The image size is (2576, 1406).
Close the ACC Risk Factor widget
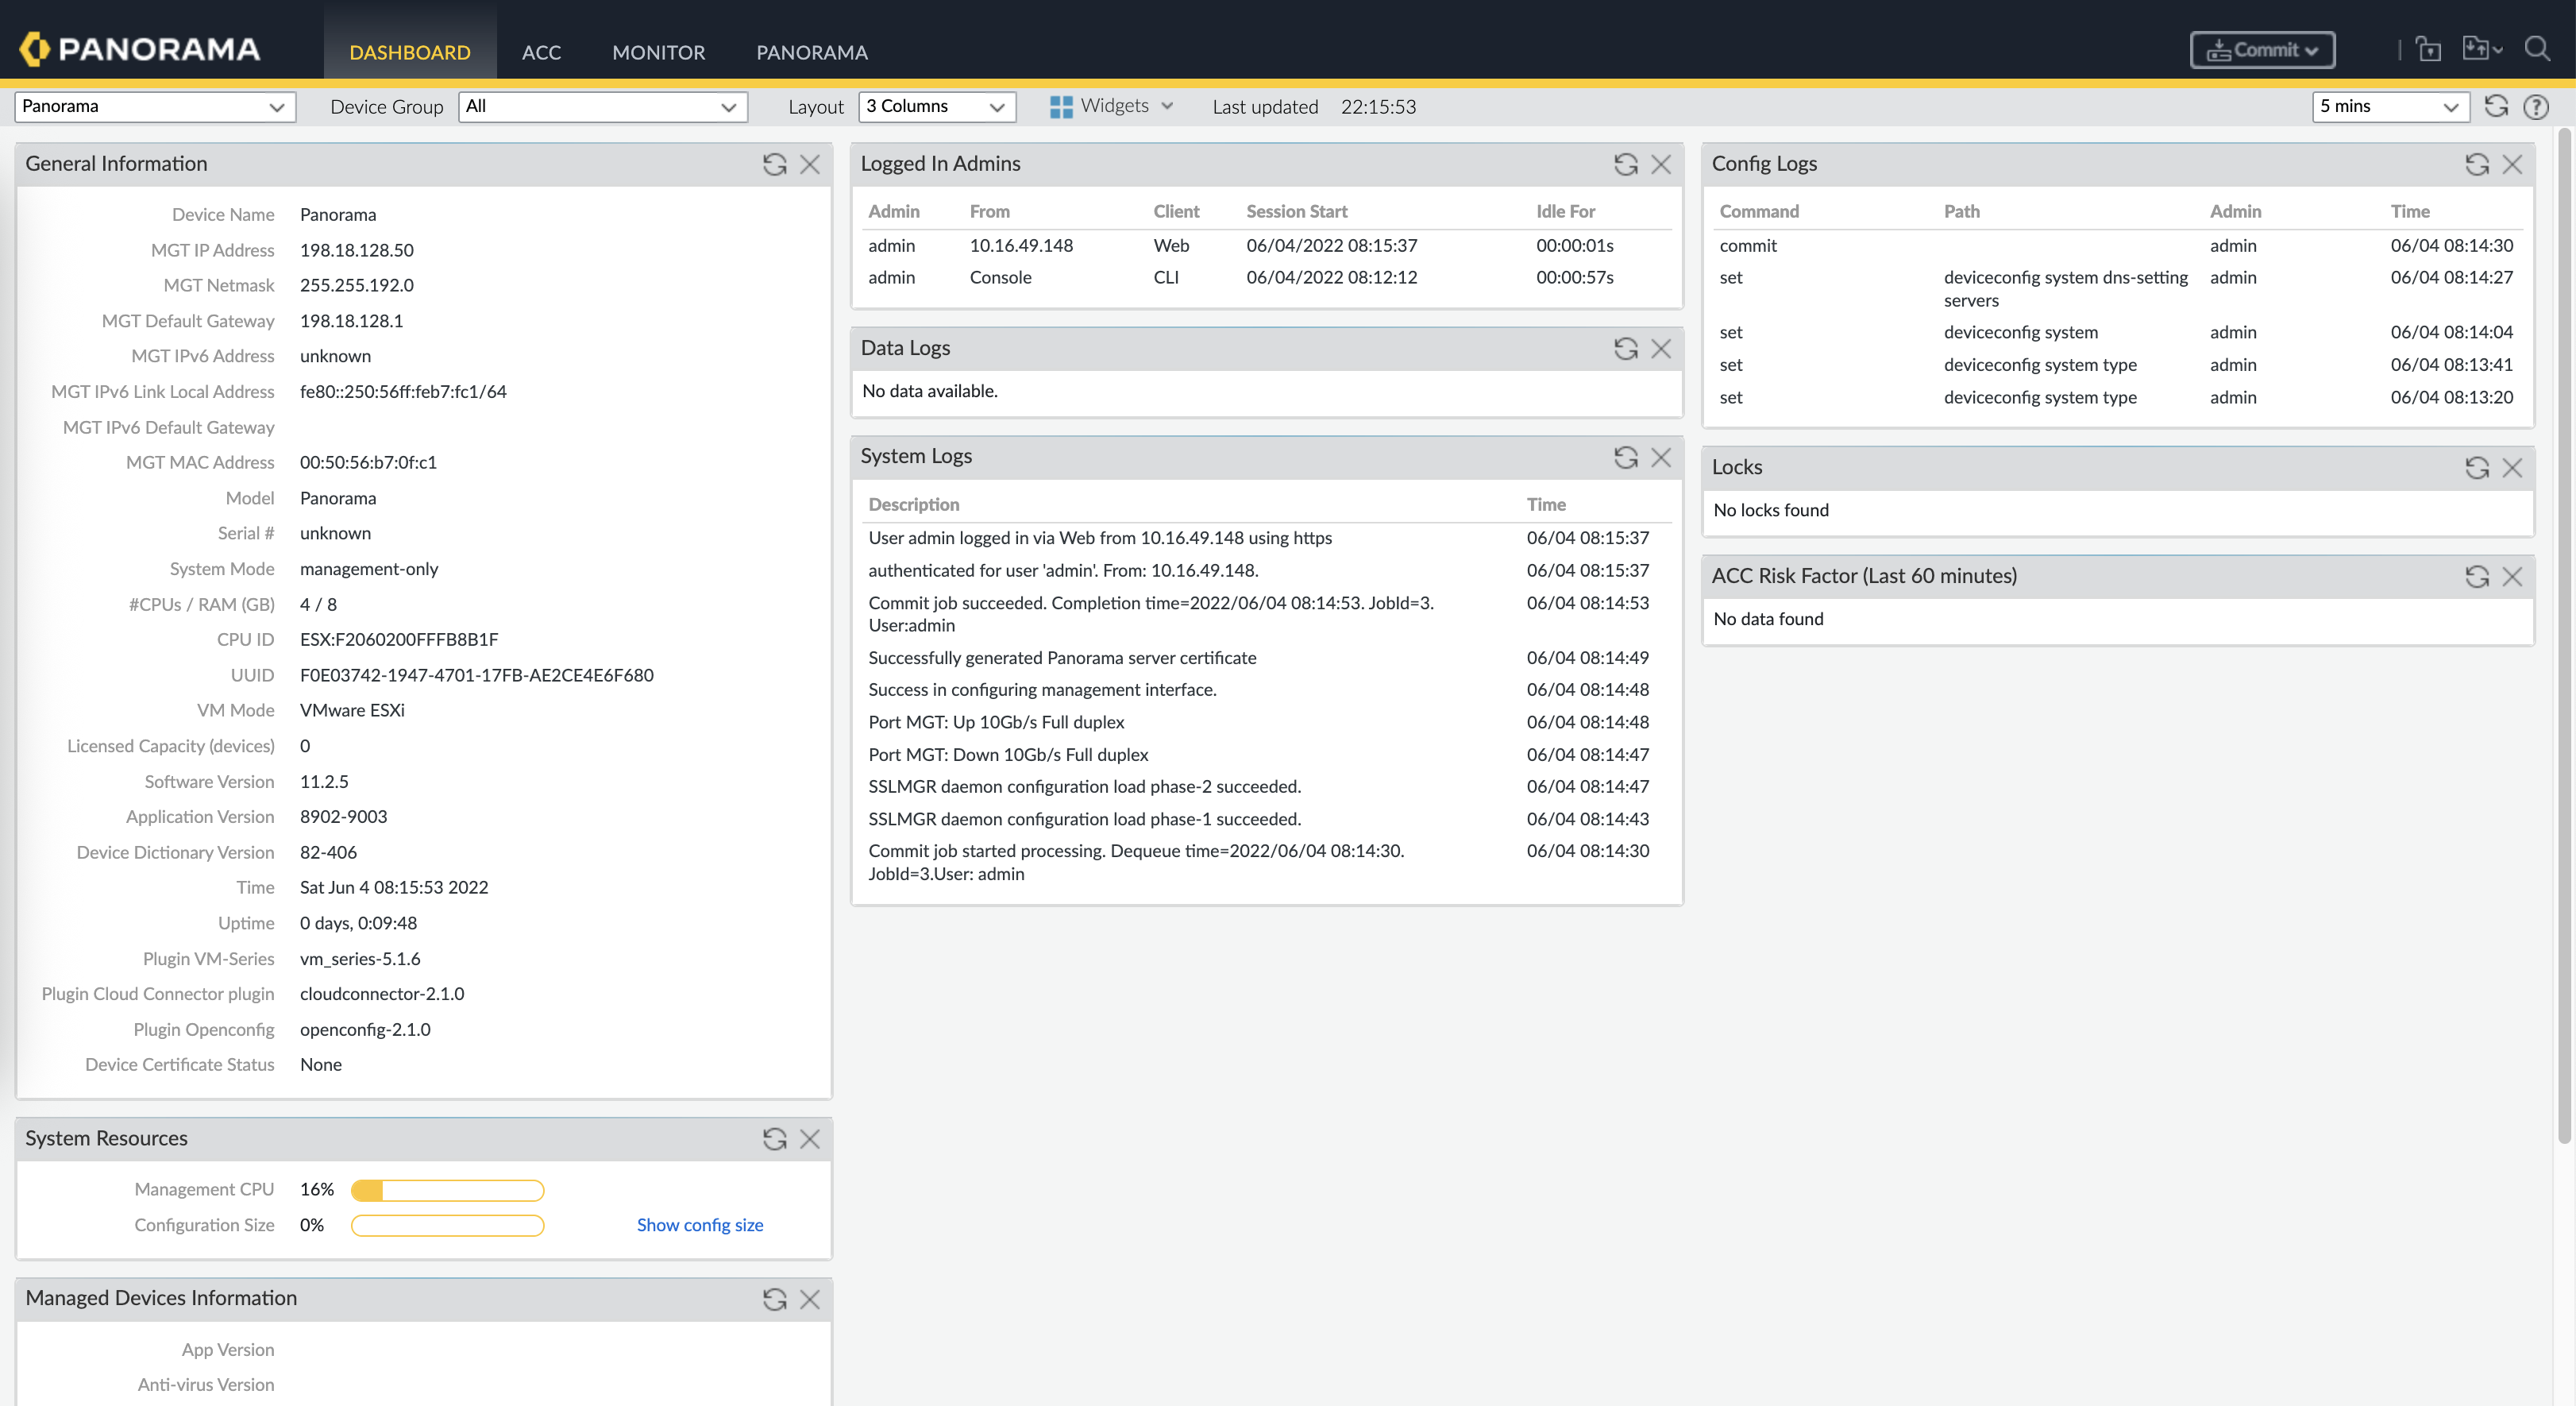pos(2512,576)
